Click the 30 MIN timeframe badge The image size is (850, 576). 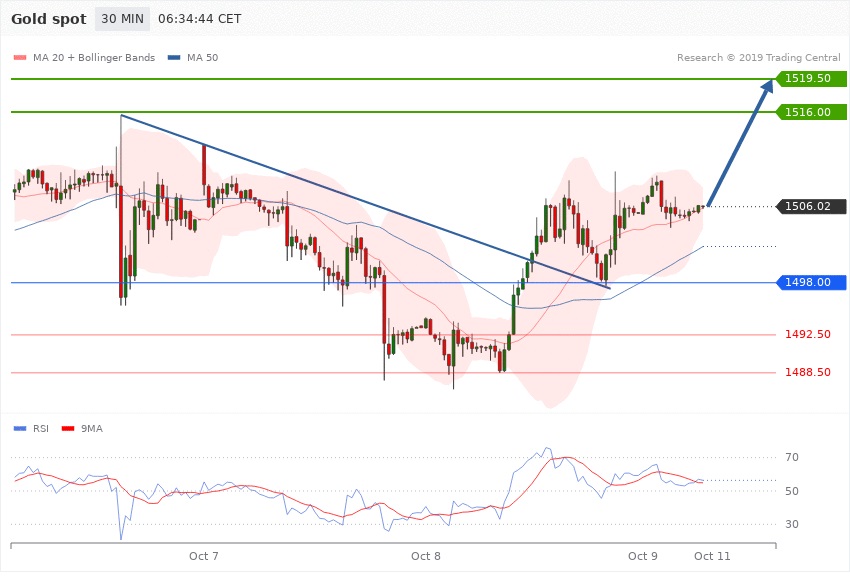click(124, 20)
